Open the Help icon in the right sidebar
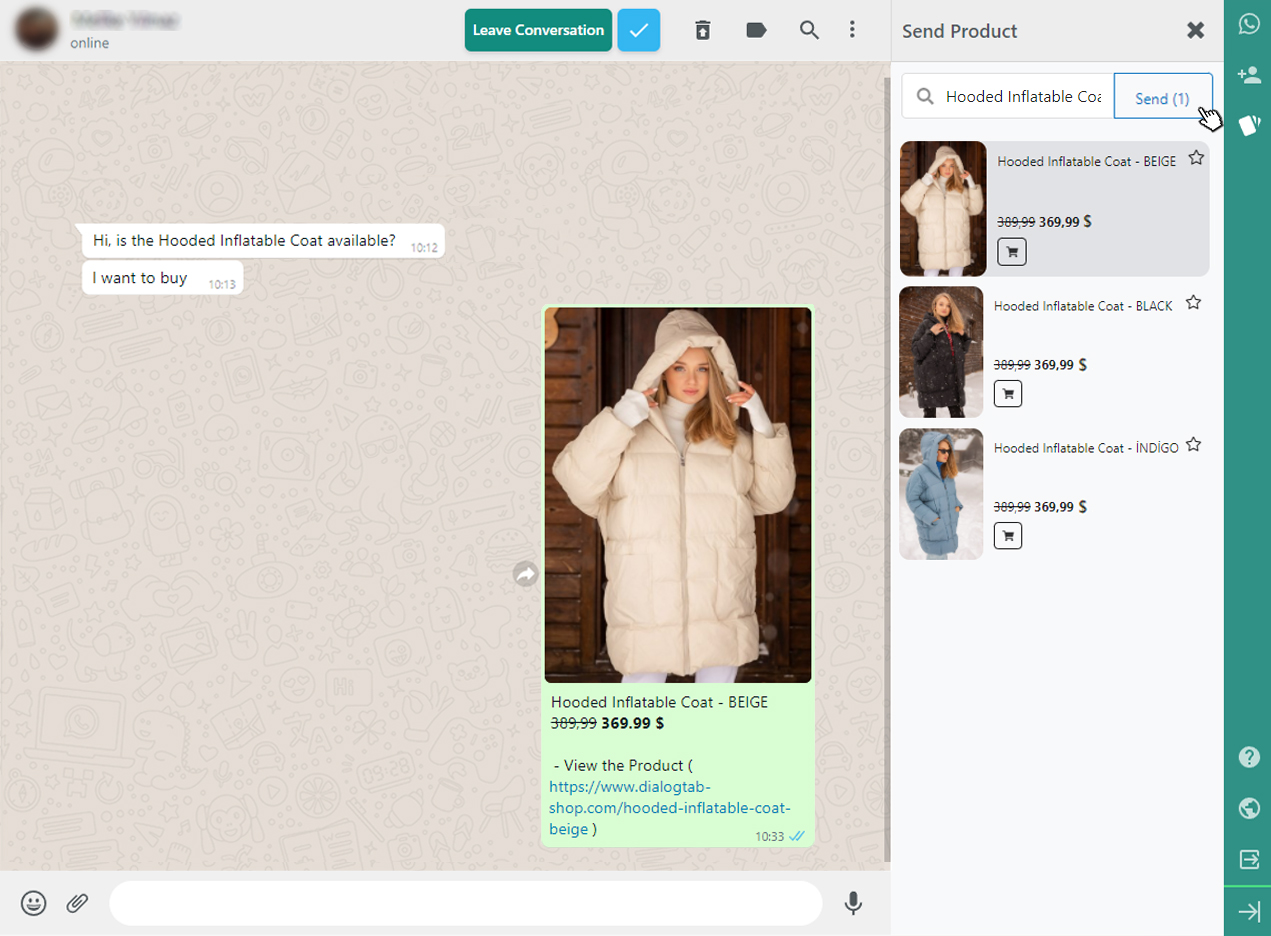The image size is (1271, 936). (1248, 757)
